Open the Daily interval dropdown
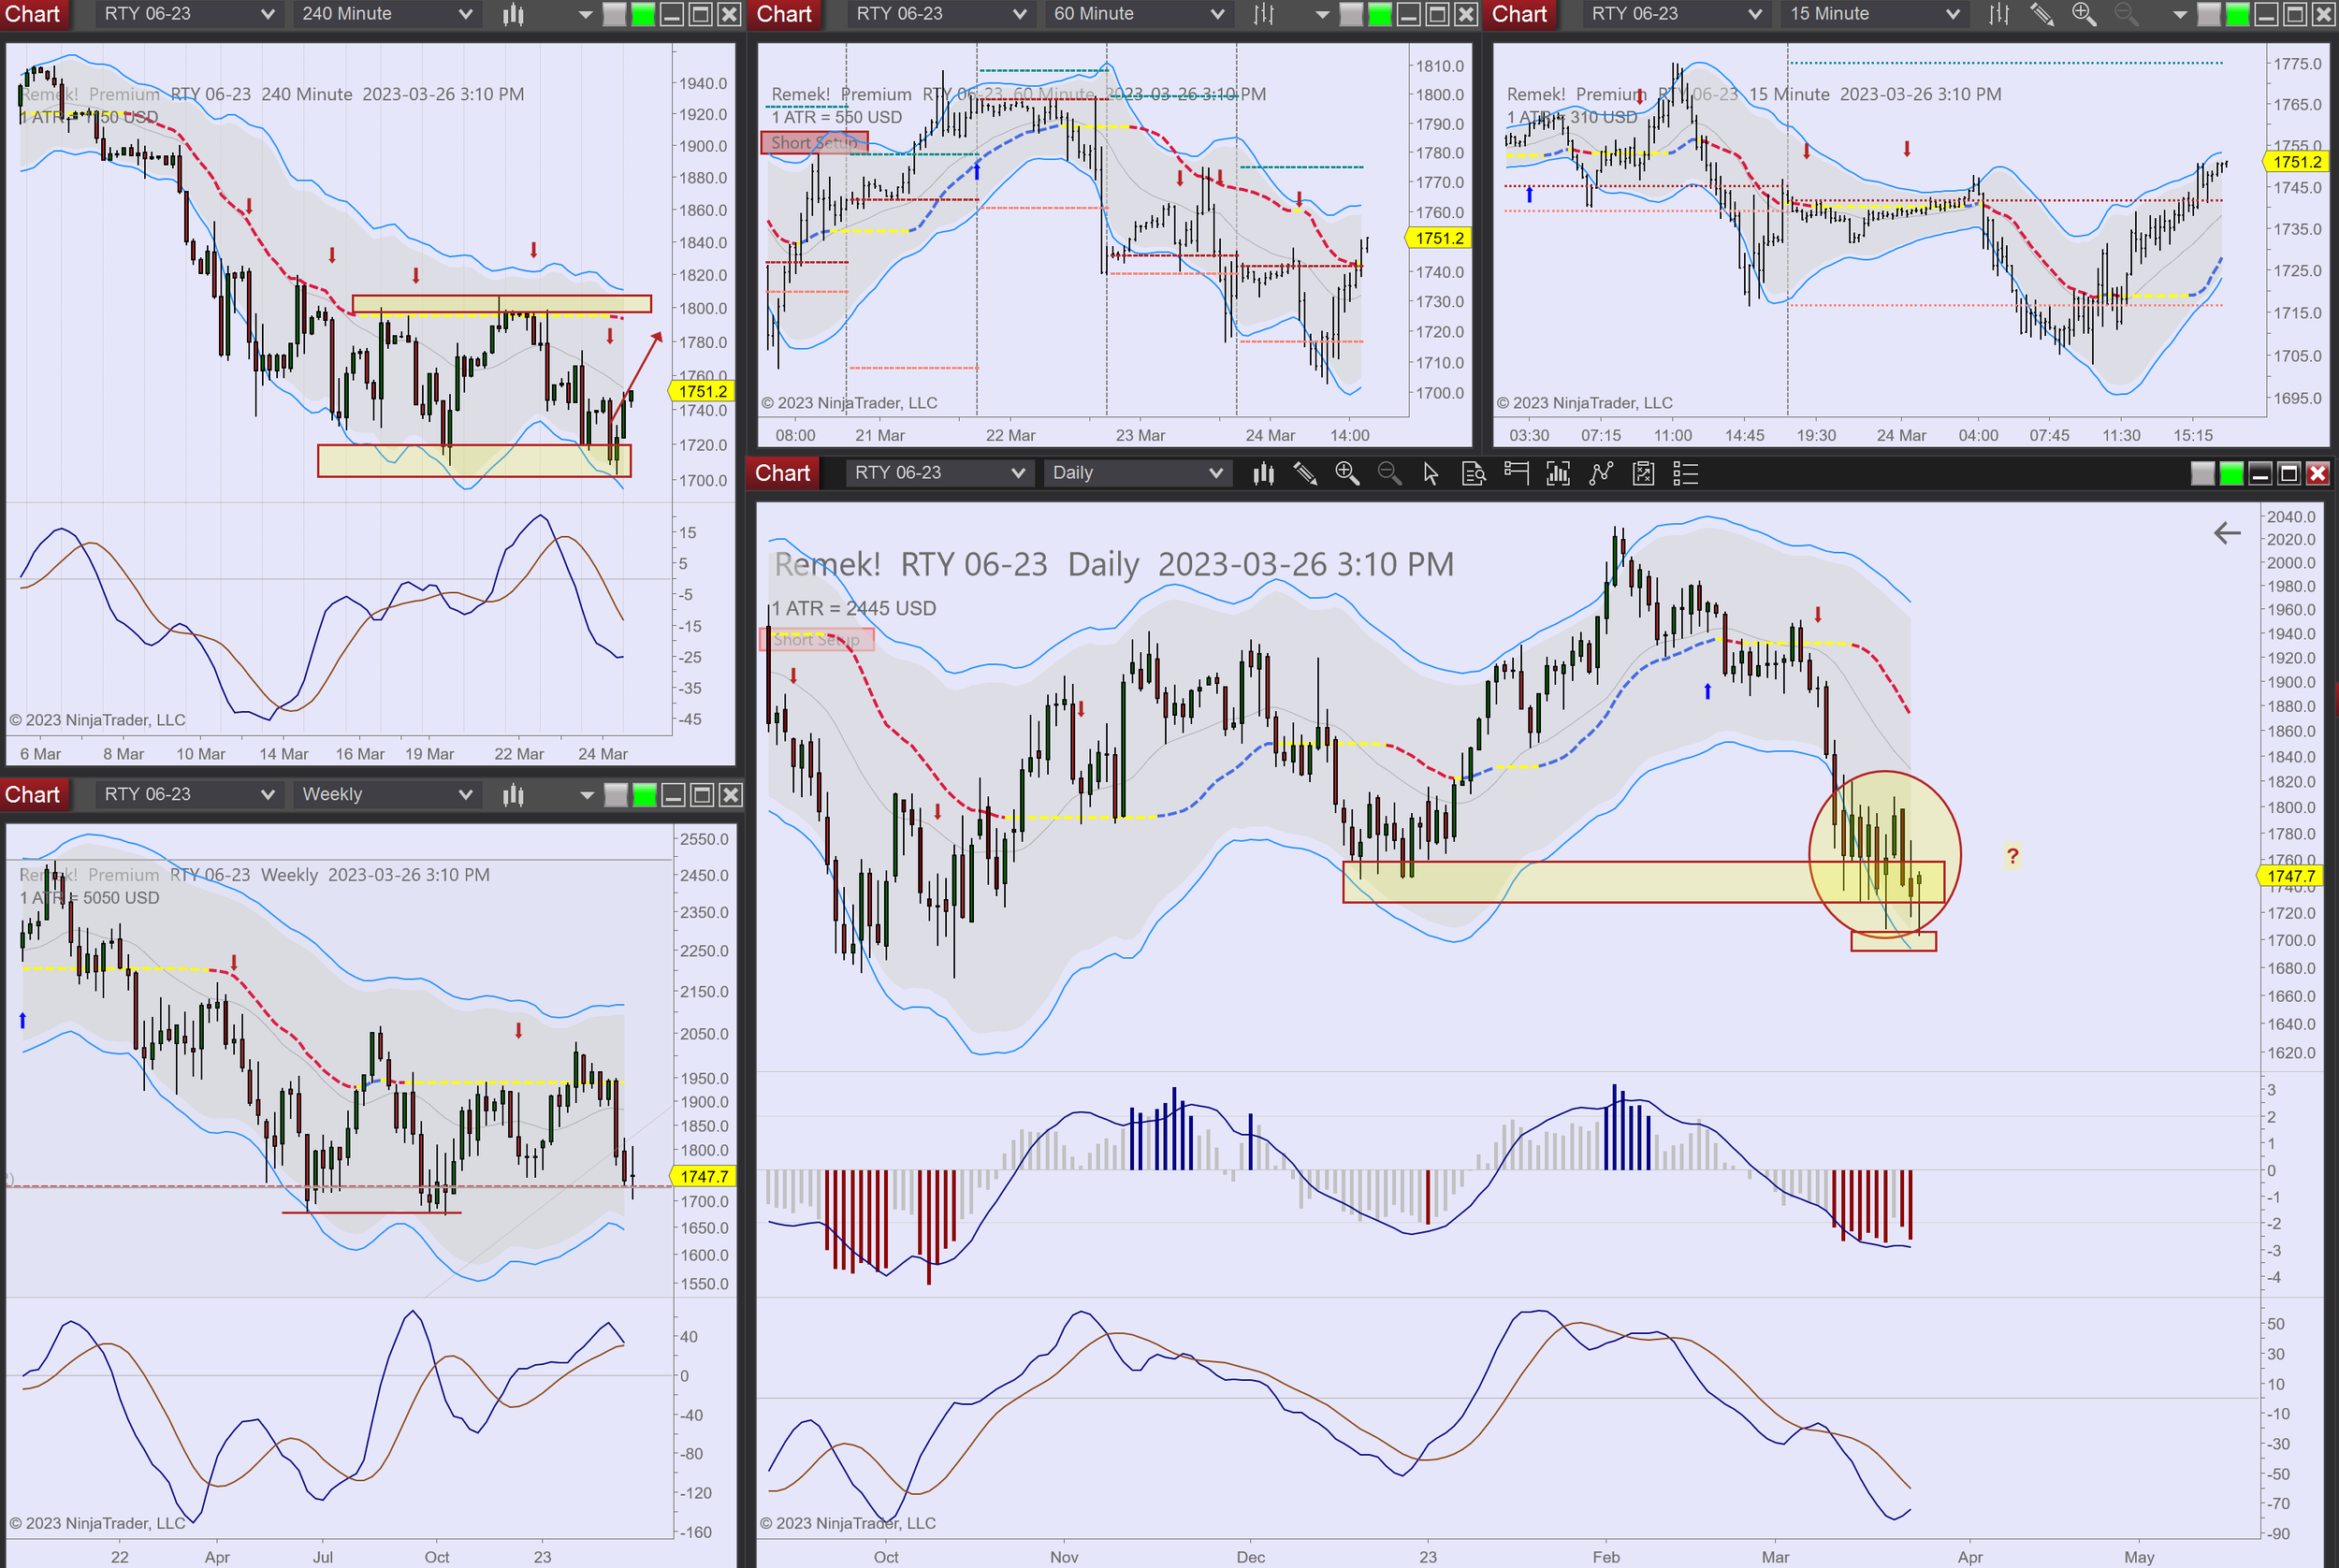Image resolution: width=2339 pixels, height=1568 pixels. coord(1136,473)
